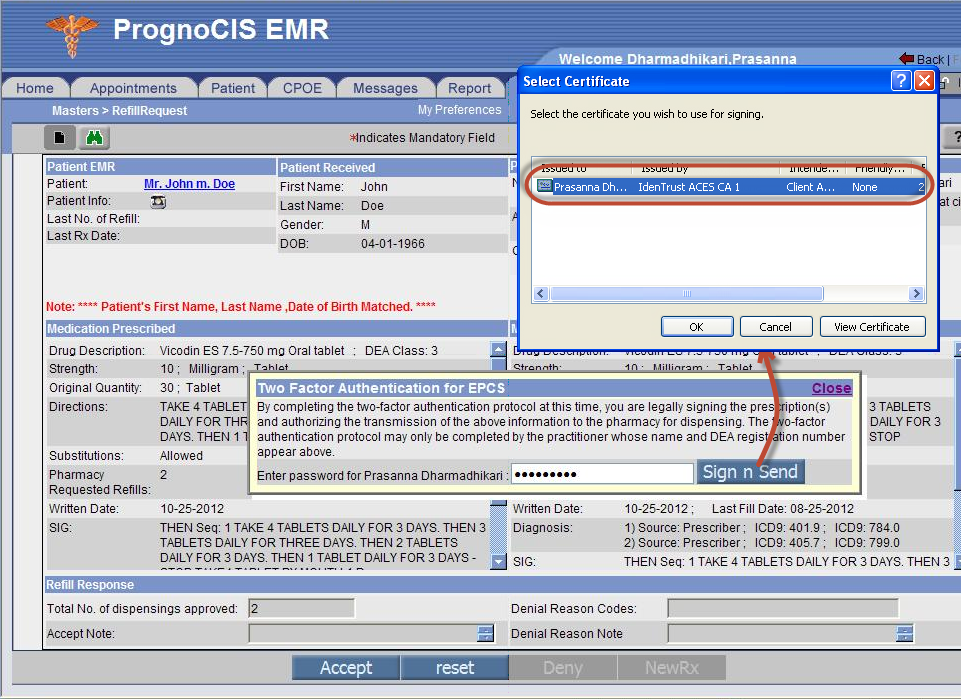This screenshot has width=961, height=699.
Task: Click the NewRx button
Action: click(x=672, y=667)
